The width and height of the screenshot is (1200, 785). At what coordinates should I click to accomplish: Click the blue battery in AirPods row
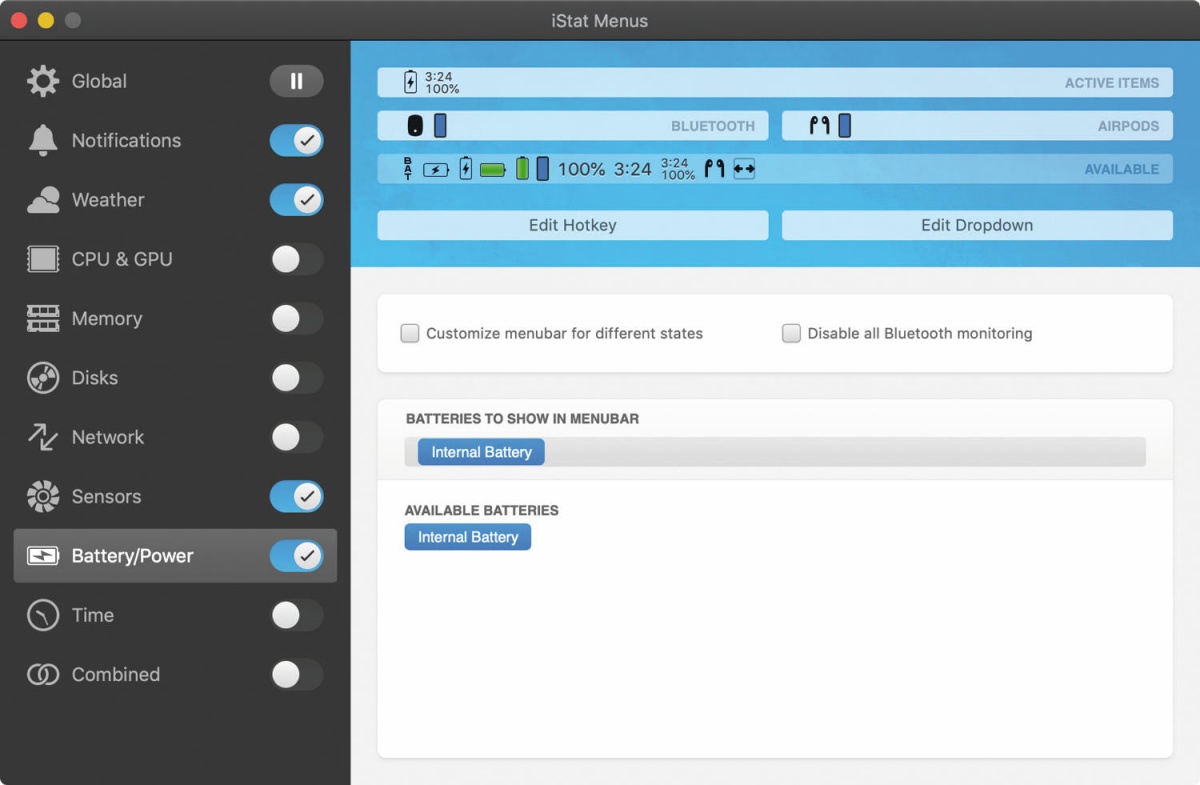click(845, 126)
